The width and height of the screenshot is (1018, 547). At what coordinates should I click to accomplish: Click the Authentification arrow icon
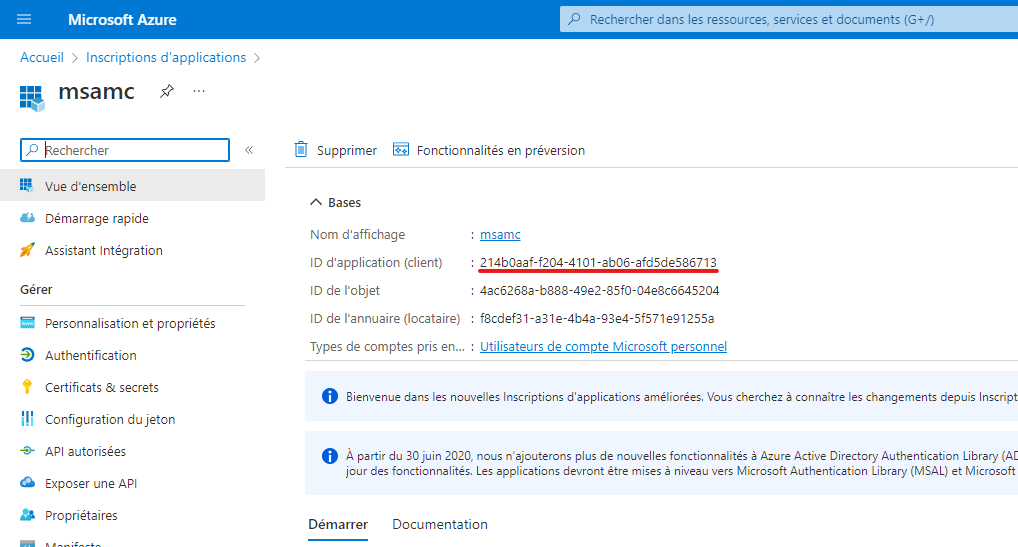pos(27,354)
